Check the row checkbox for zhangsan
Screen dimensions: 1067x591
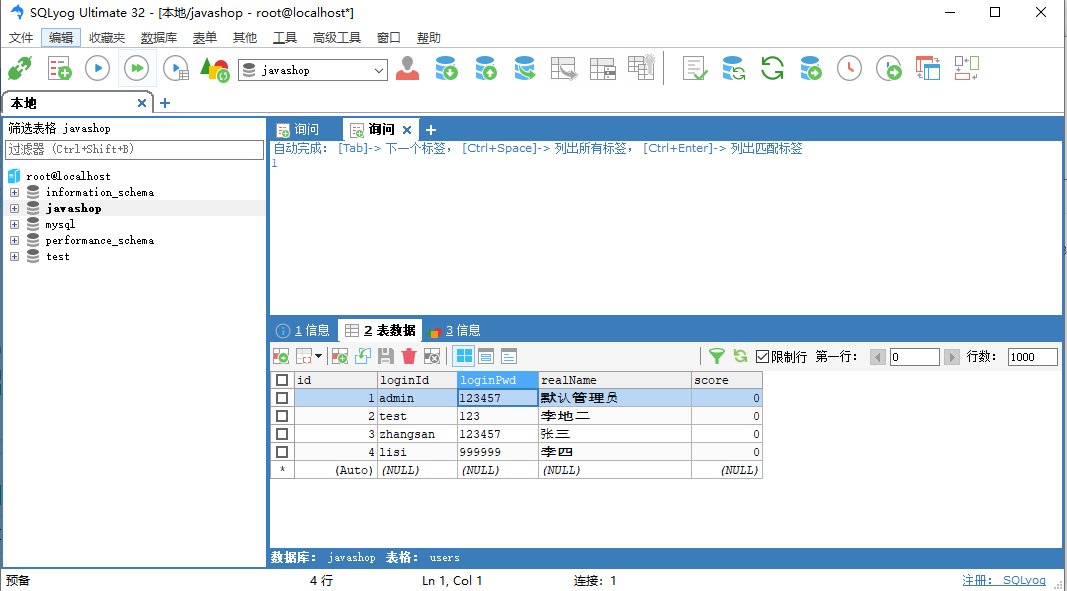(x=282, y=433)
